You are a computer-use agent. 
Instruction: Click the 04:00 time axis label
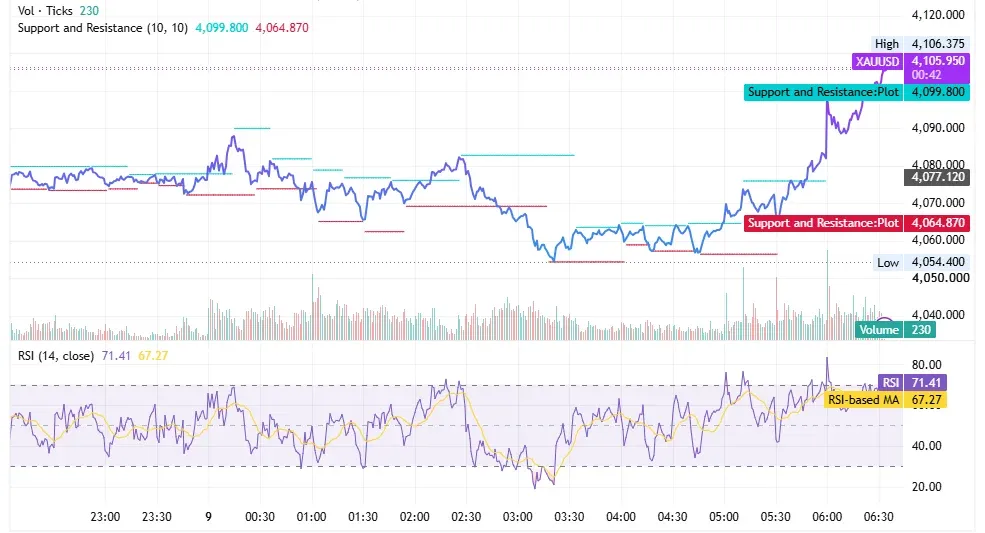tap(621, 517)
